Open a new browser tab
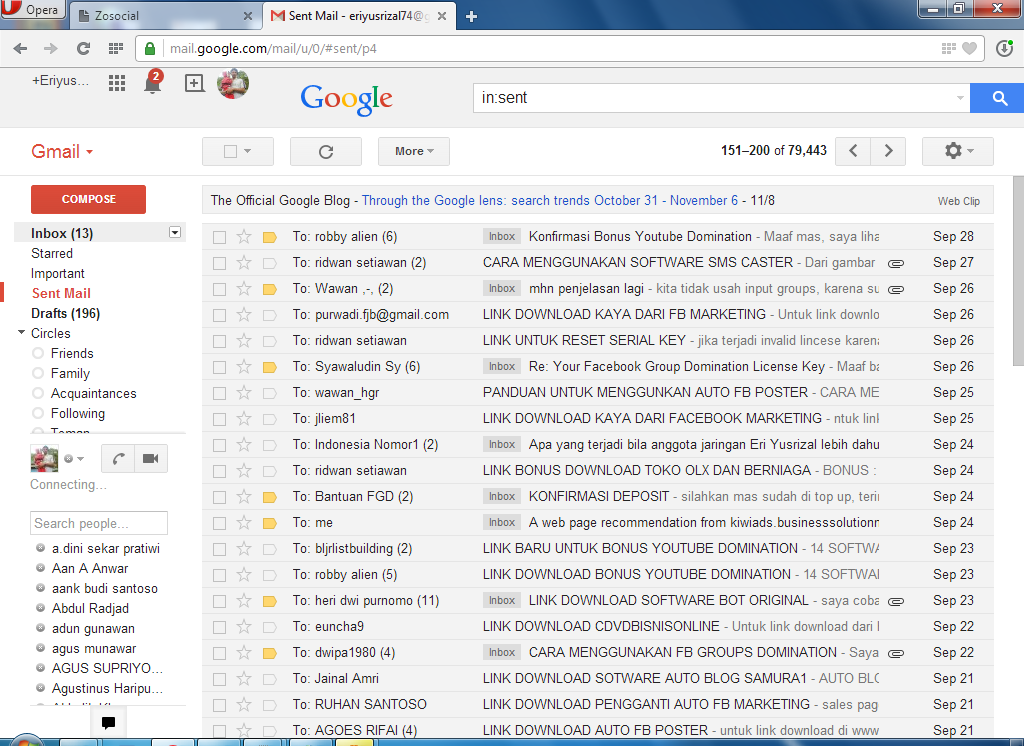1024x746 pixels. [x=472, y=16]
